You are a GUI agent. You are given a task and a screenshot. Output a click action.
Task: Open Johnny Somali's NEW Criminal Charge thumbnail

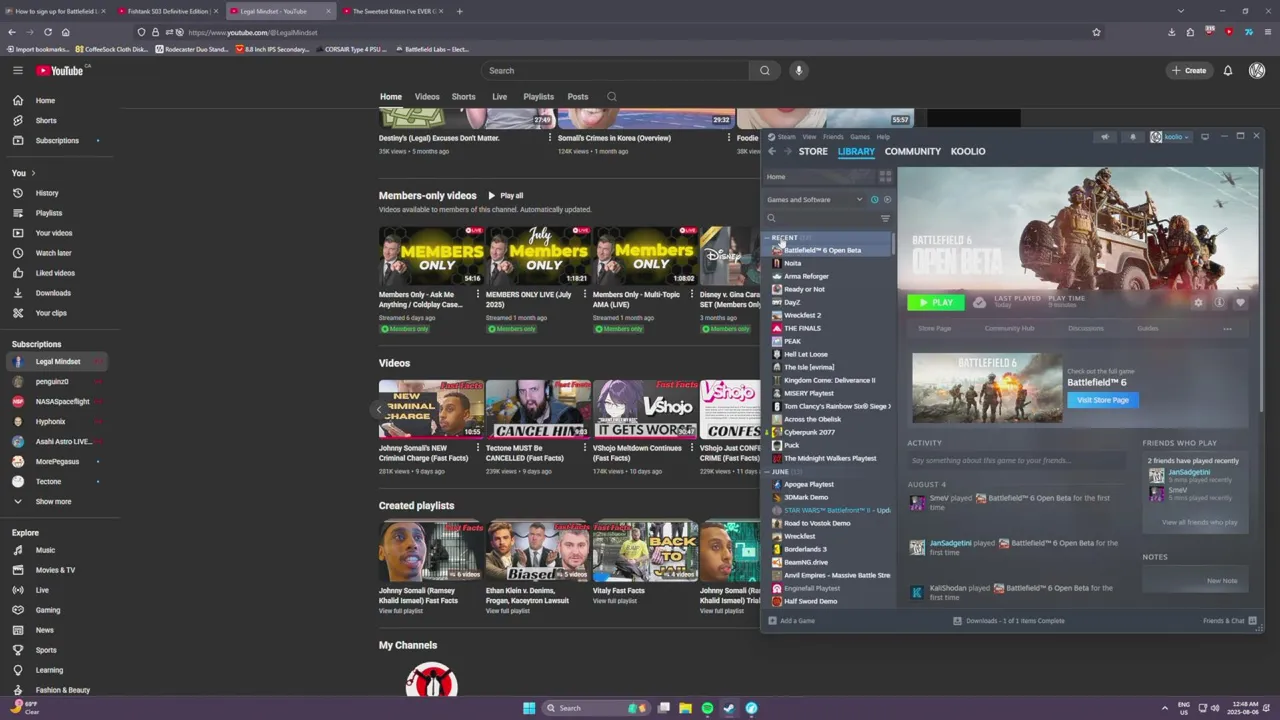click(431, 409)
